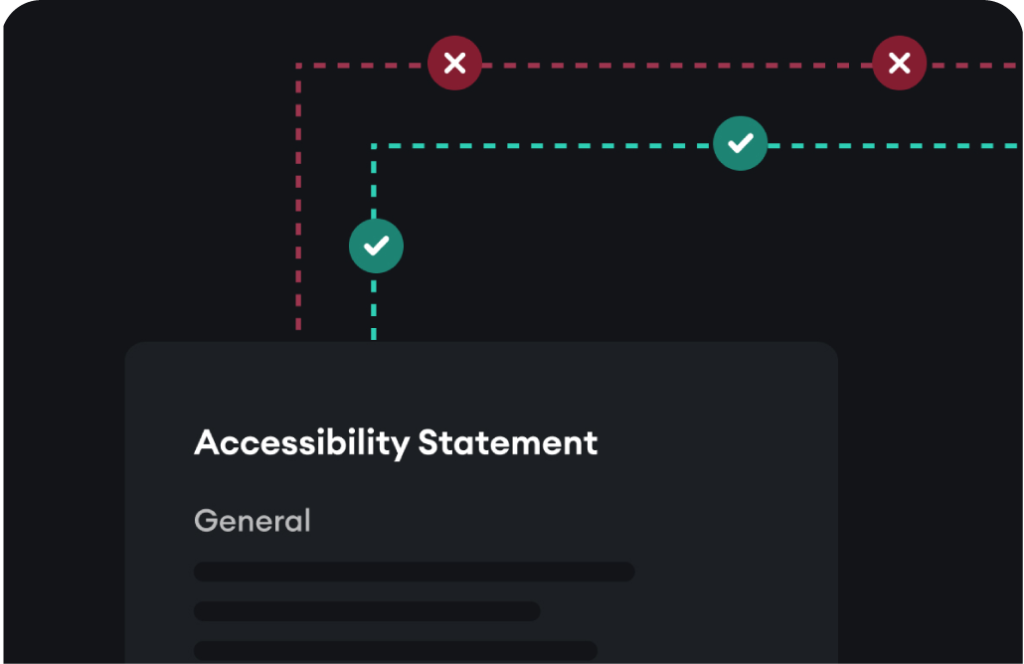The image size is (1024, 664).
Task: Click the red dashed line between the X icons
Action: point(677,65)
